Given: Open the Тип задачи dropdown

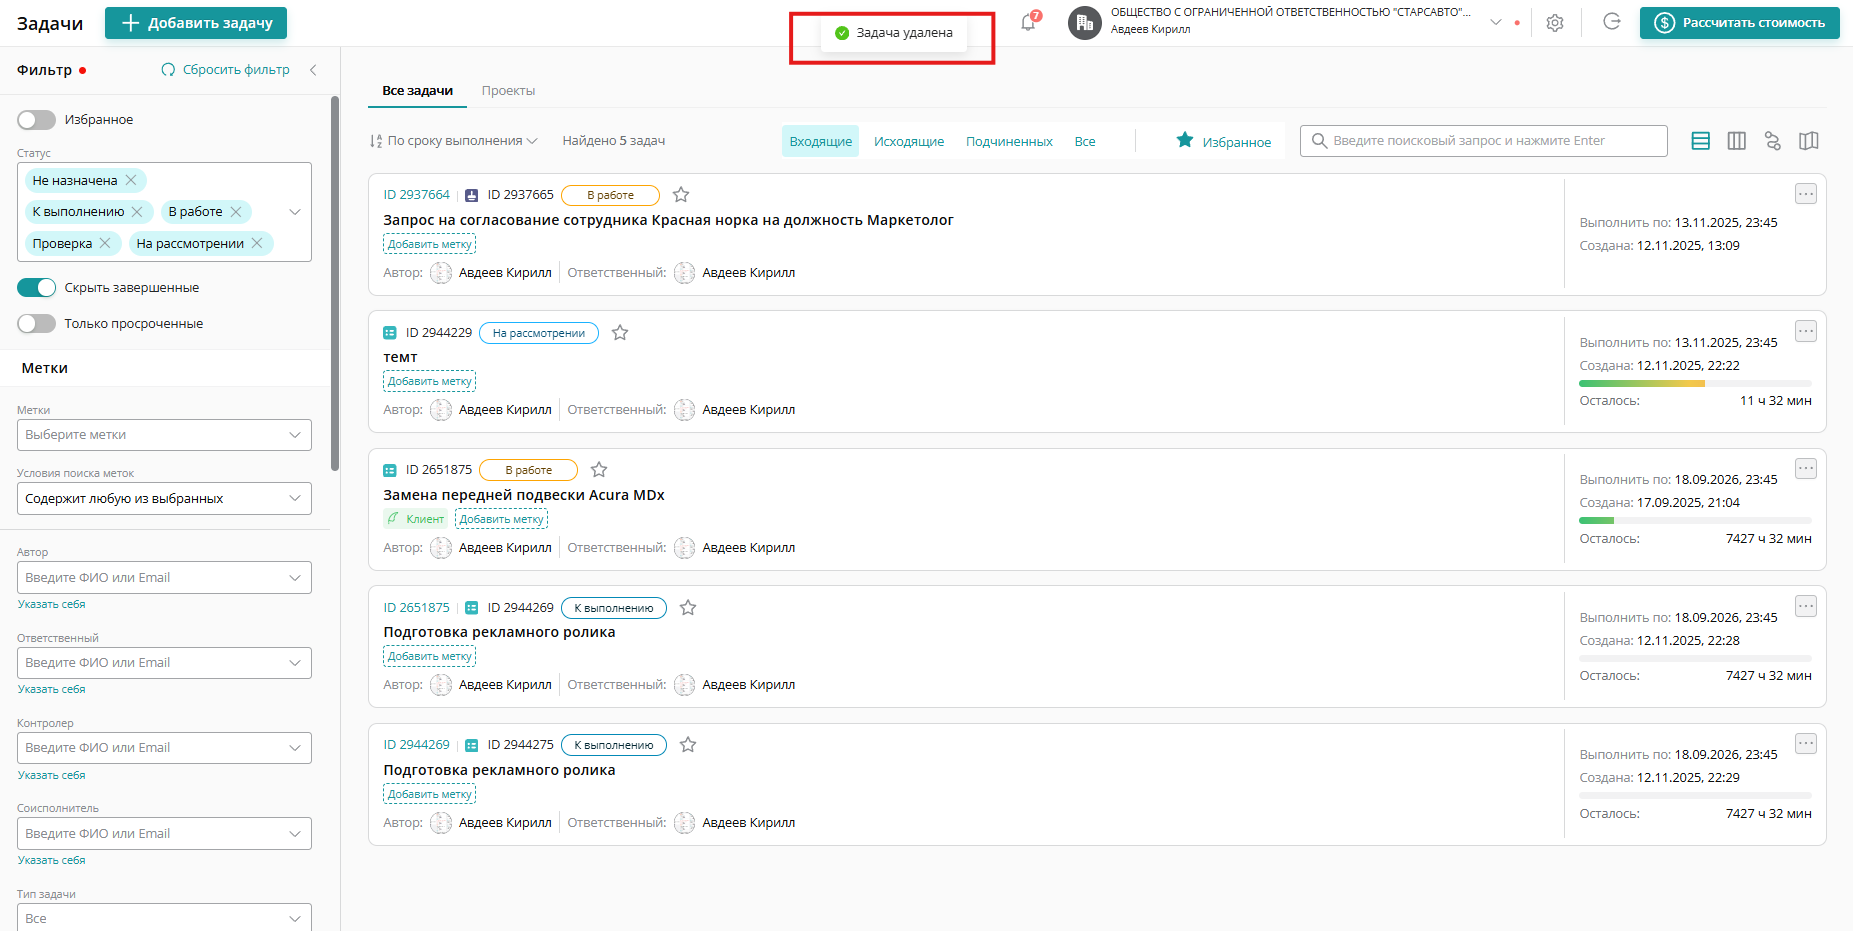Looking at the screenshot, I should click(164, 917).
